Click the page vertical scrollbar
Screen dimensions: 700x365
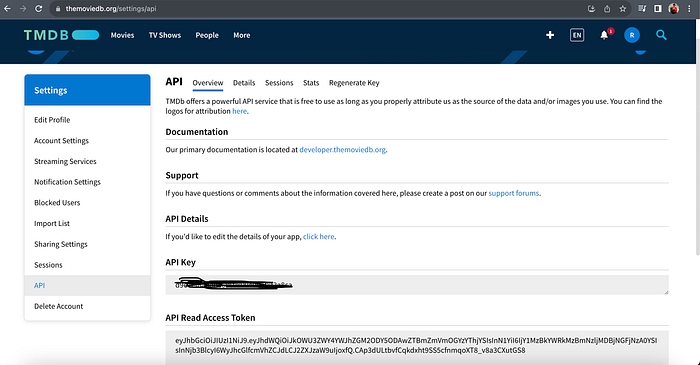tap(697, 147)
